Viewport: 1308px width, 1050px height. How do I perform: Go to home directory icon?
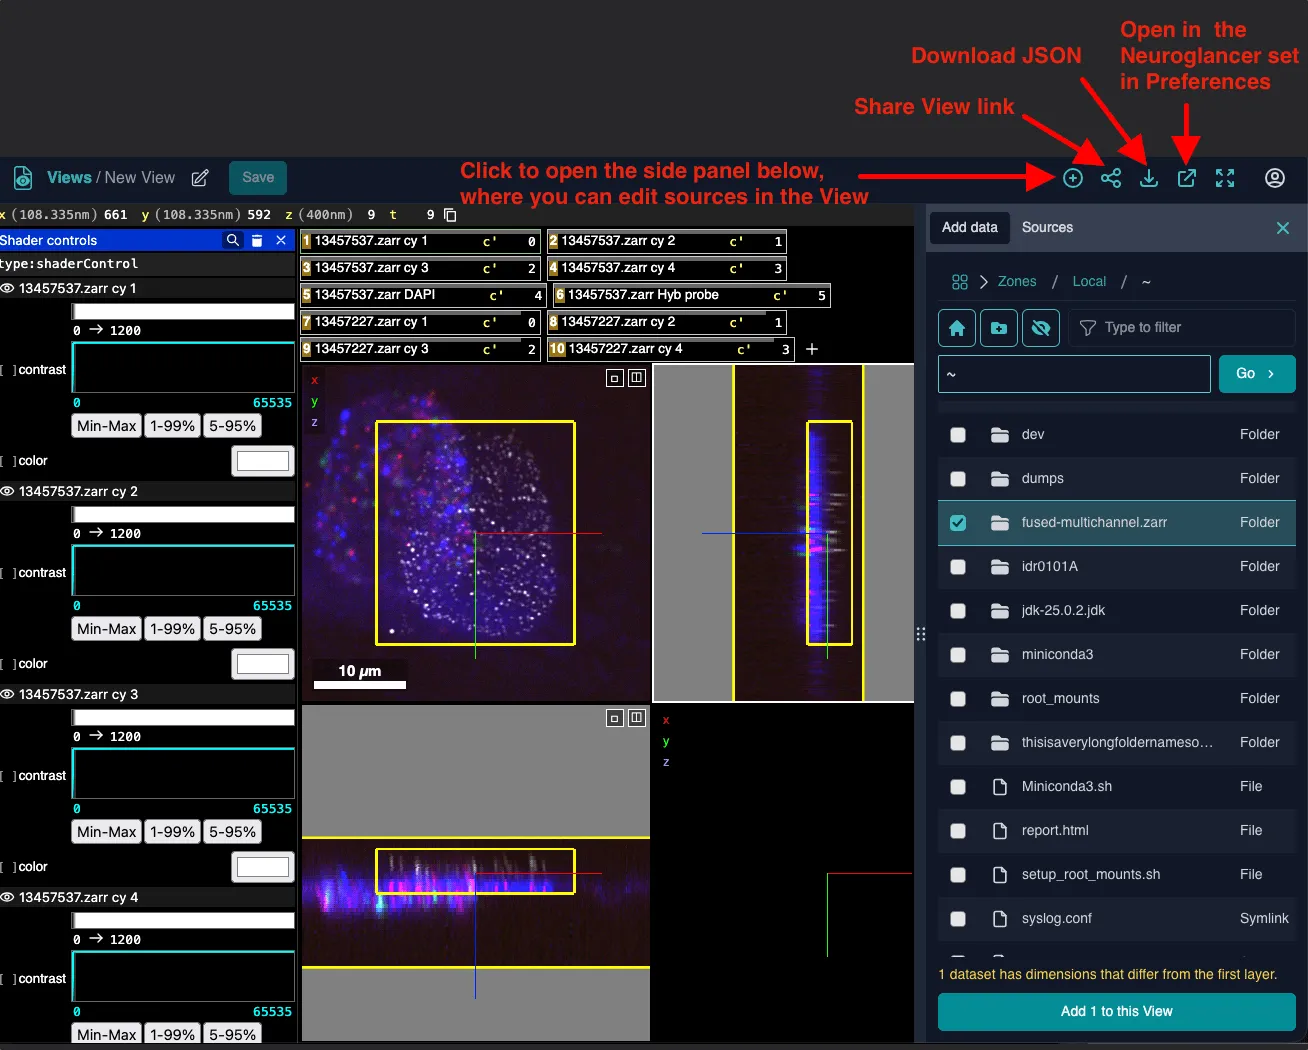(957, 328)
